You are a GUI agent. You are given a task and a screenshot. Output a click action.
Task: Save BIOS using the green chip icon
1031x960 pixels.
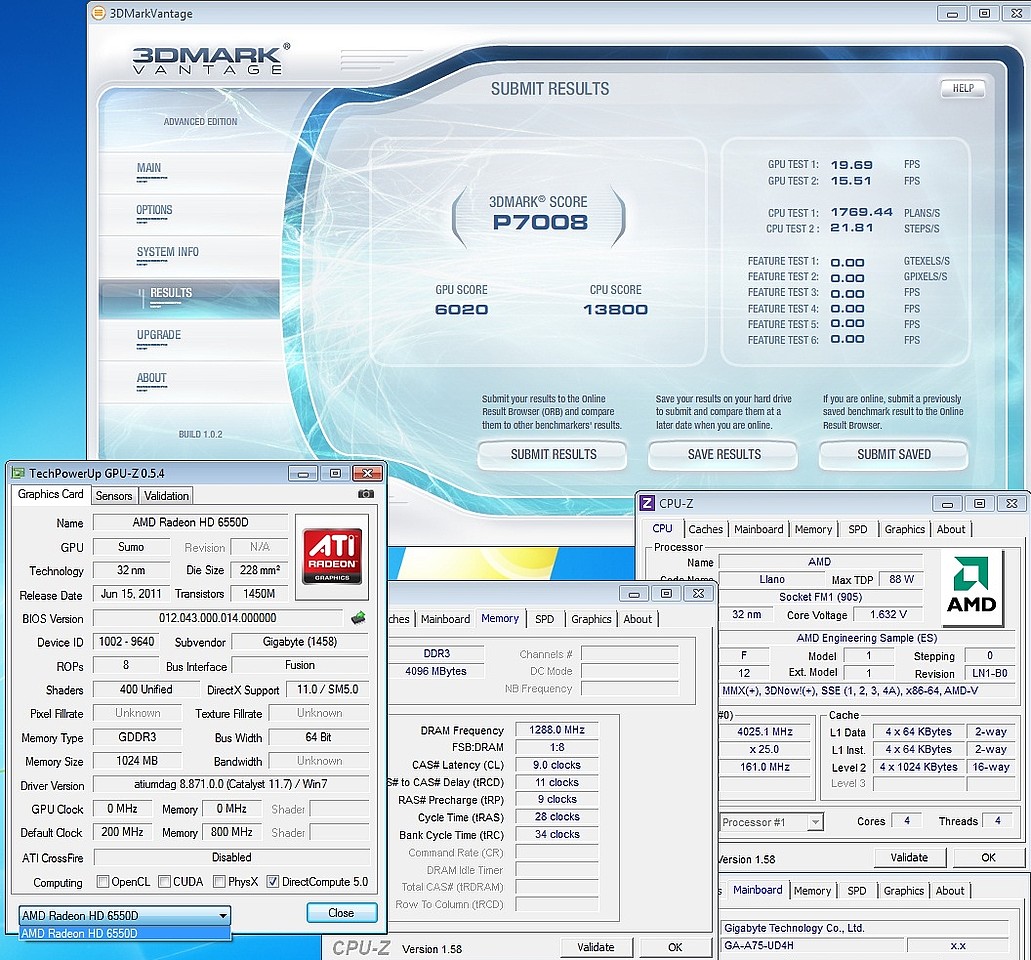point(358,618)
